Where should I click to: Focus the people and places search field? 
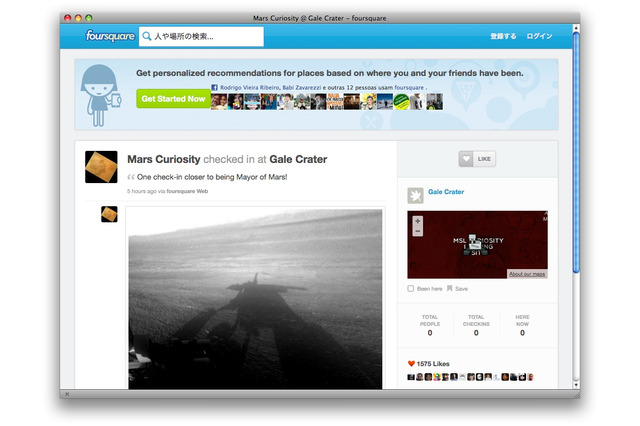tap(201, 36)
